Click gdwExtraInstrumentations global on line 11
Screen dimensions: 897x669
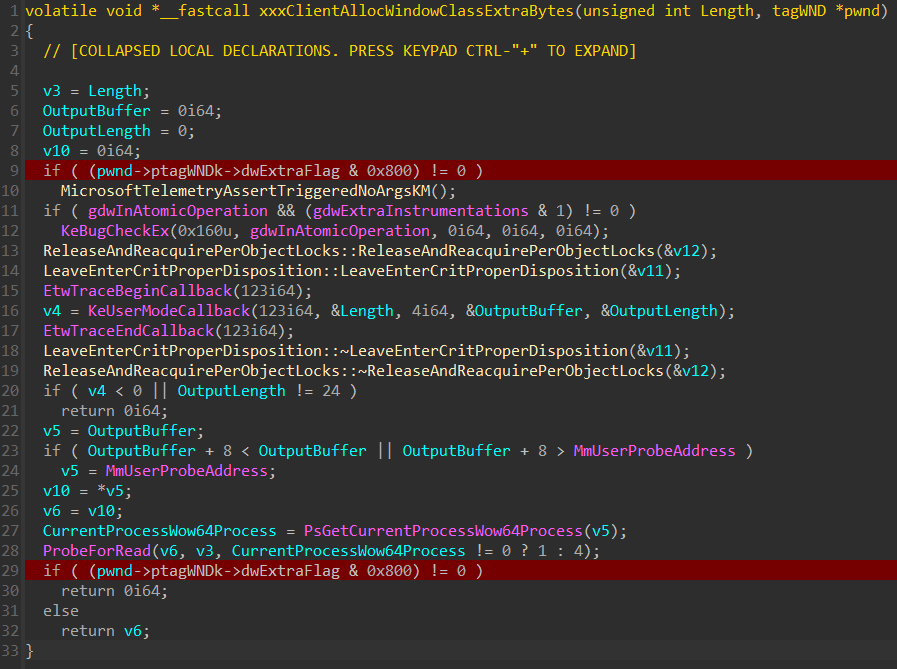[420, 211]
